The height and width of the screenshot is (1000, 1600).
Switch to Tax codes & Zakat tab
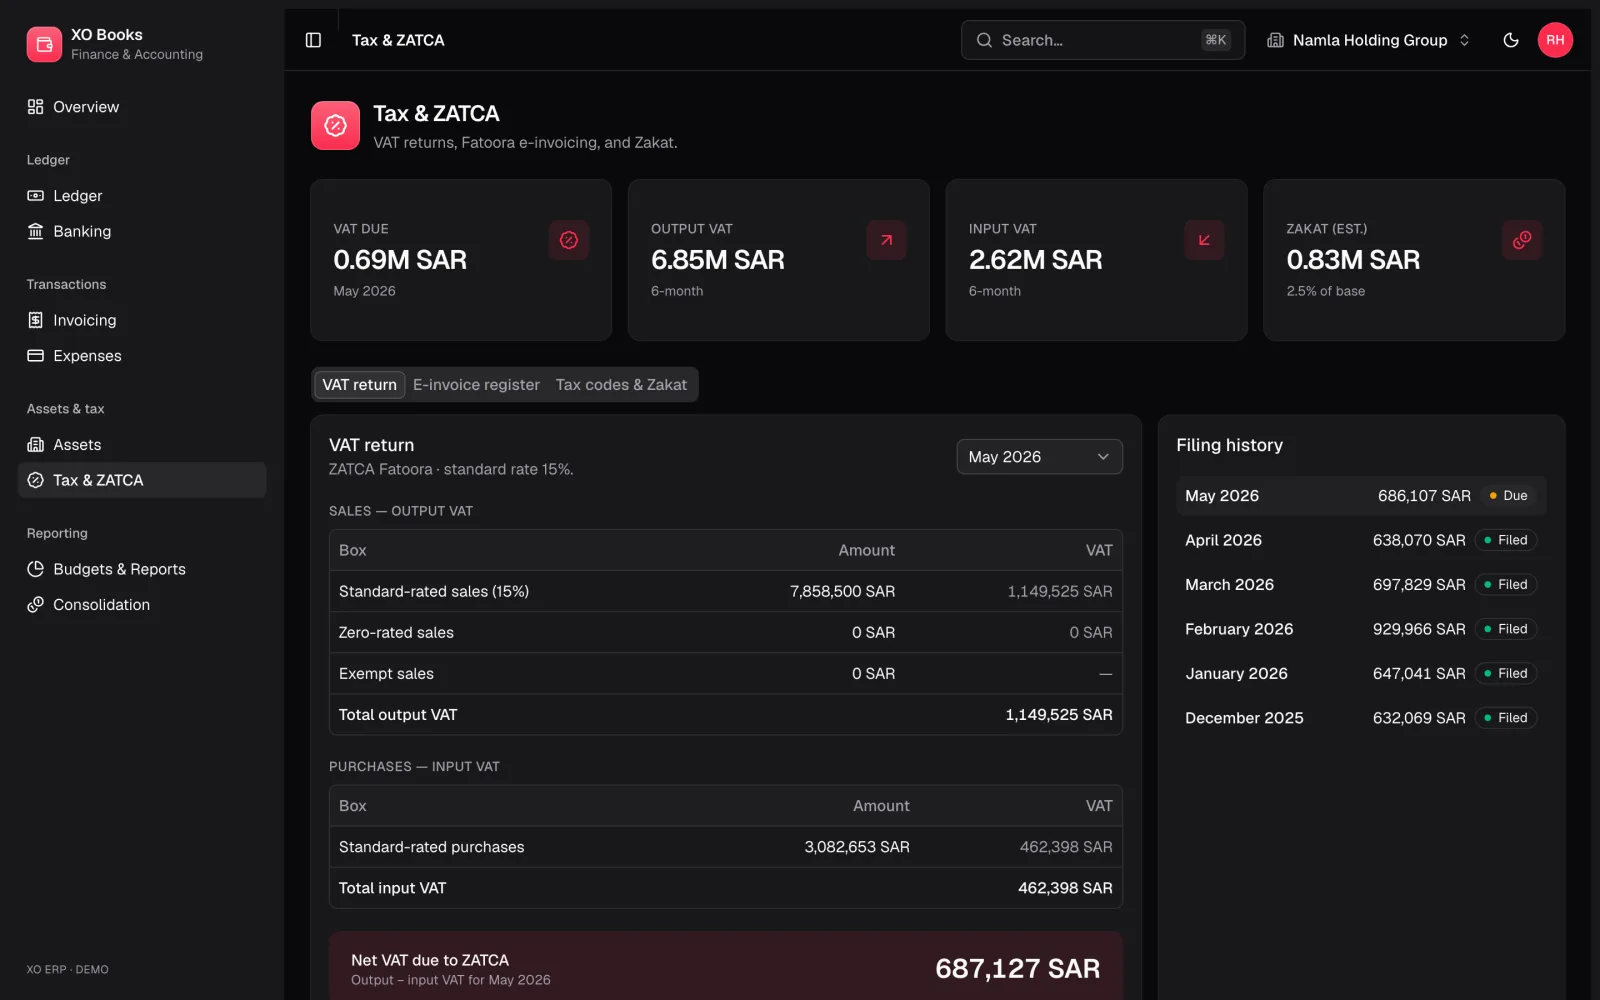pos(621,385)
